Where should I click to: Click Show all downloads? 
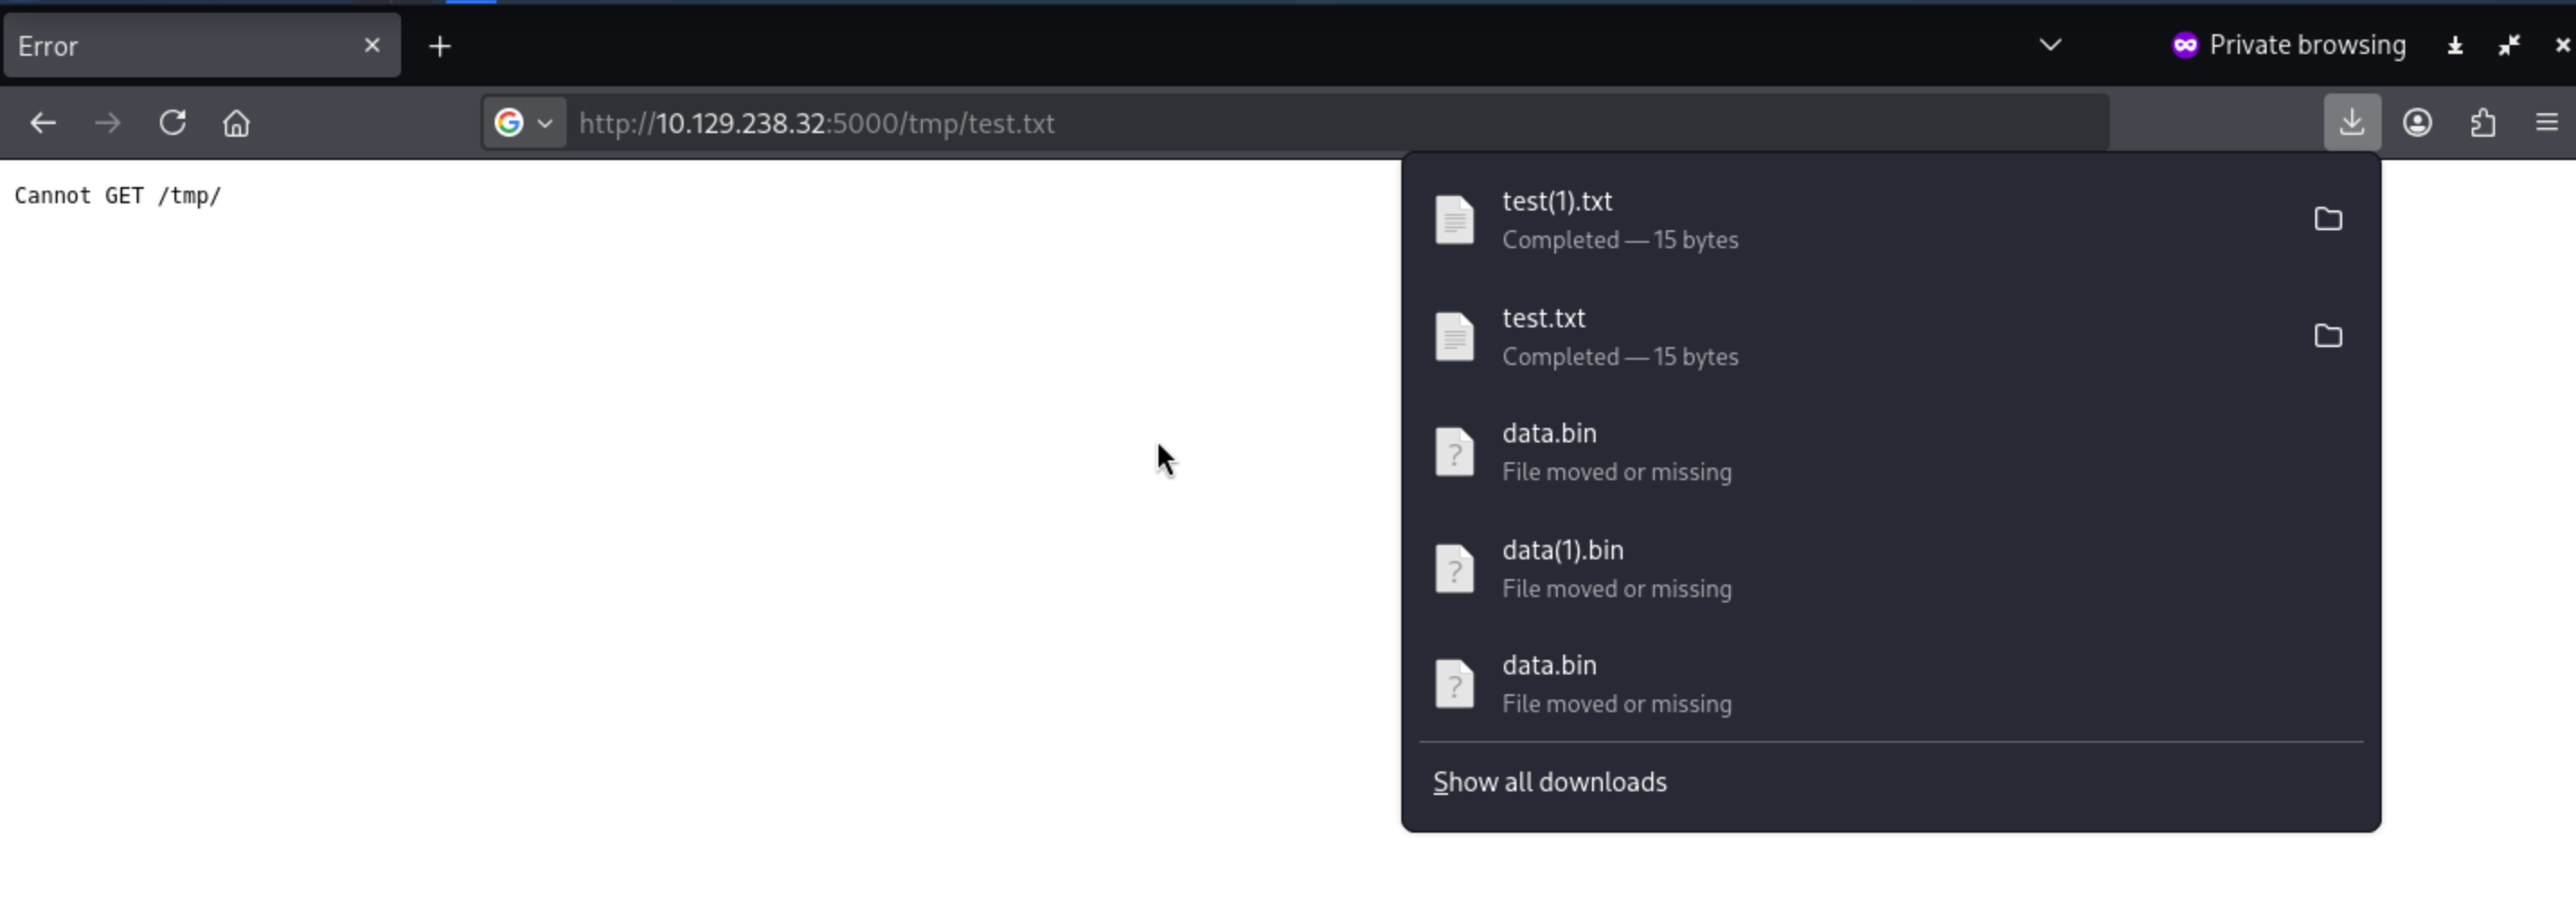tap(1549, 782)
